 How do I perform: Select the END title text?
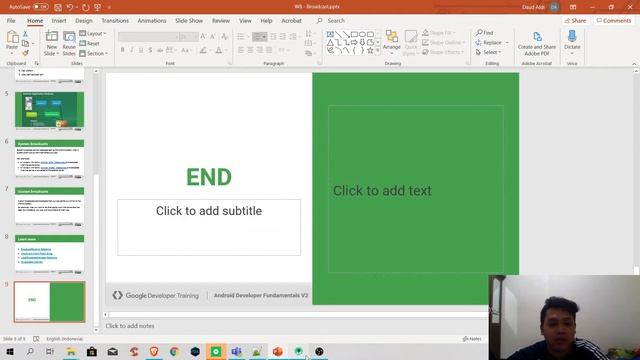209,177
